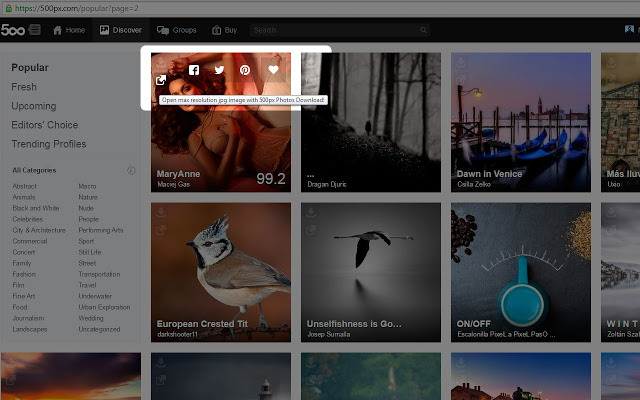The height and width of the screenshot is (400, 640).
Task: Click open-in-new-tab icon on European Crested Tit photo
Action: click(161, 230)
